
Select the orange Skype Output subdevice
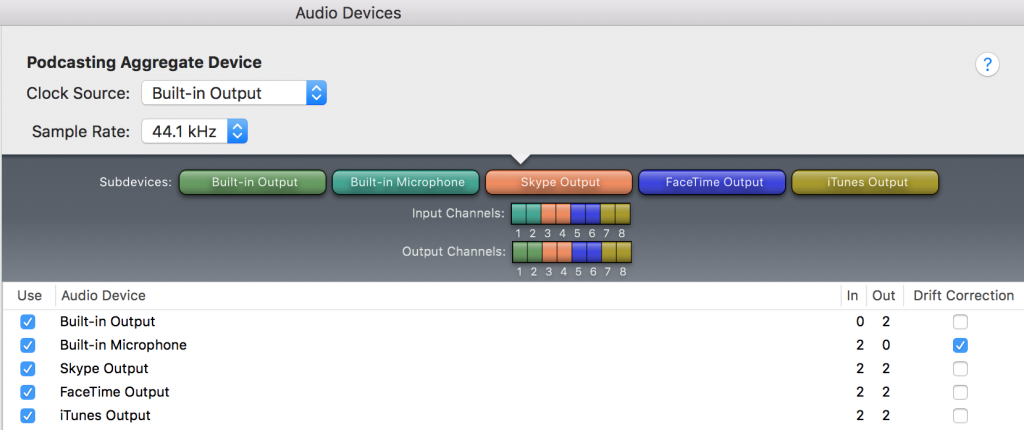558,182
